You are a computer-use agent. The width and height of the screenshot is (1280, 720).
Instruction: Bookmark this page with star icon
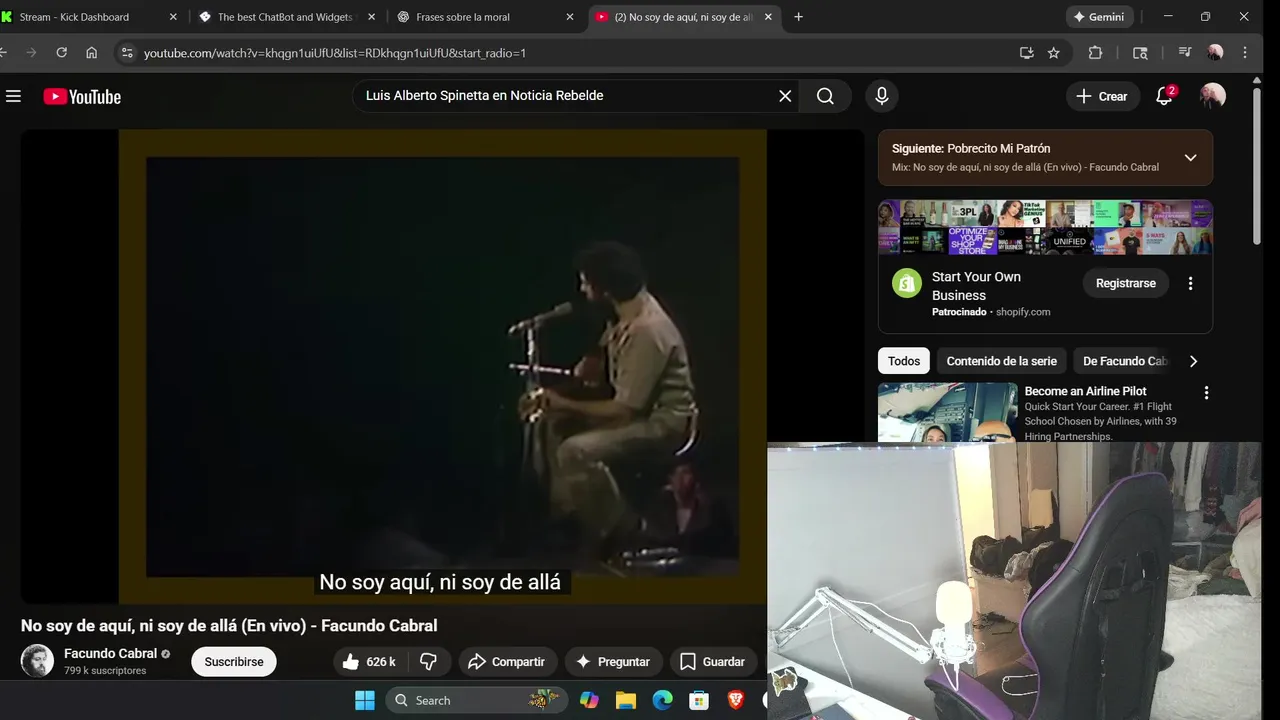pos(1054,53)
